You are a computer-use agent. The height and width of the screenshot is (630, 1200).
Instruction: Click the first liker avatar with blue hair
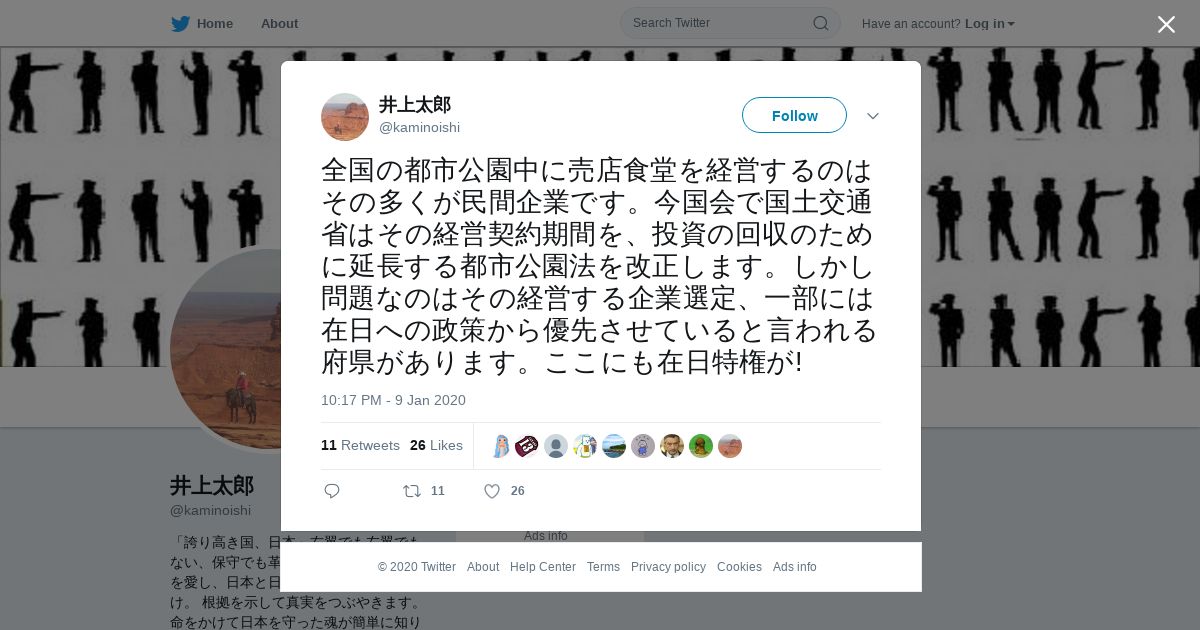click(499, 446)
